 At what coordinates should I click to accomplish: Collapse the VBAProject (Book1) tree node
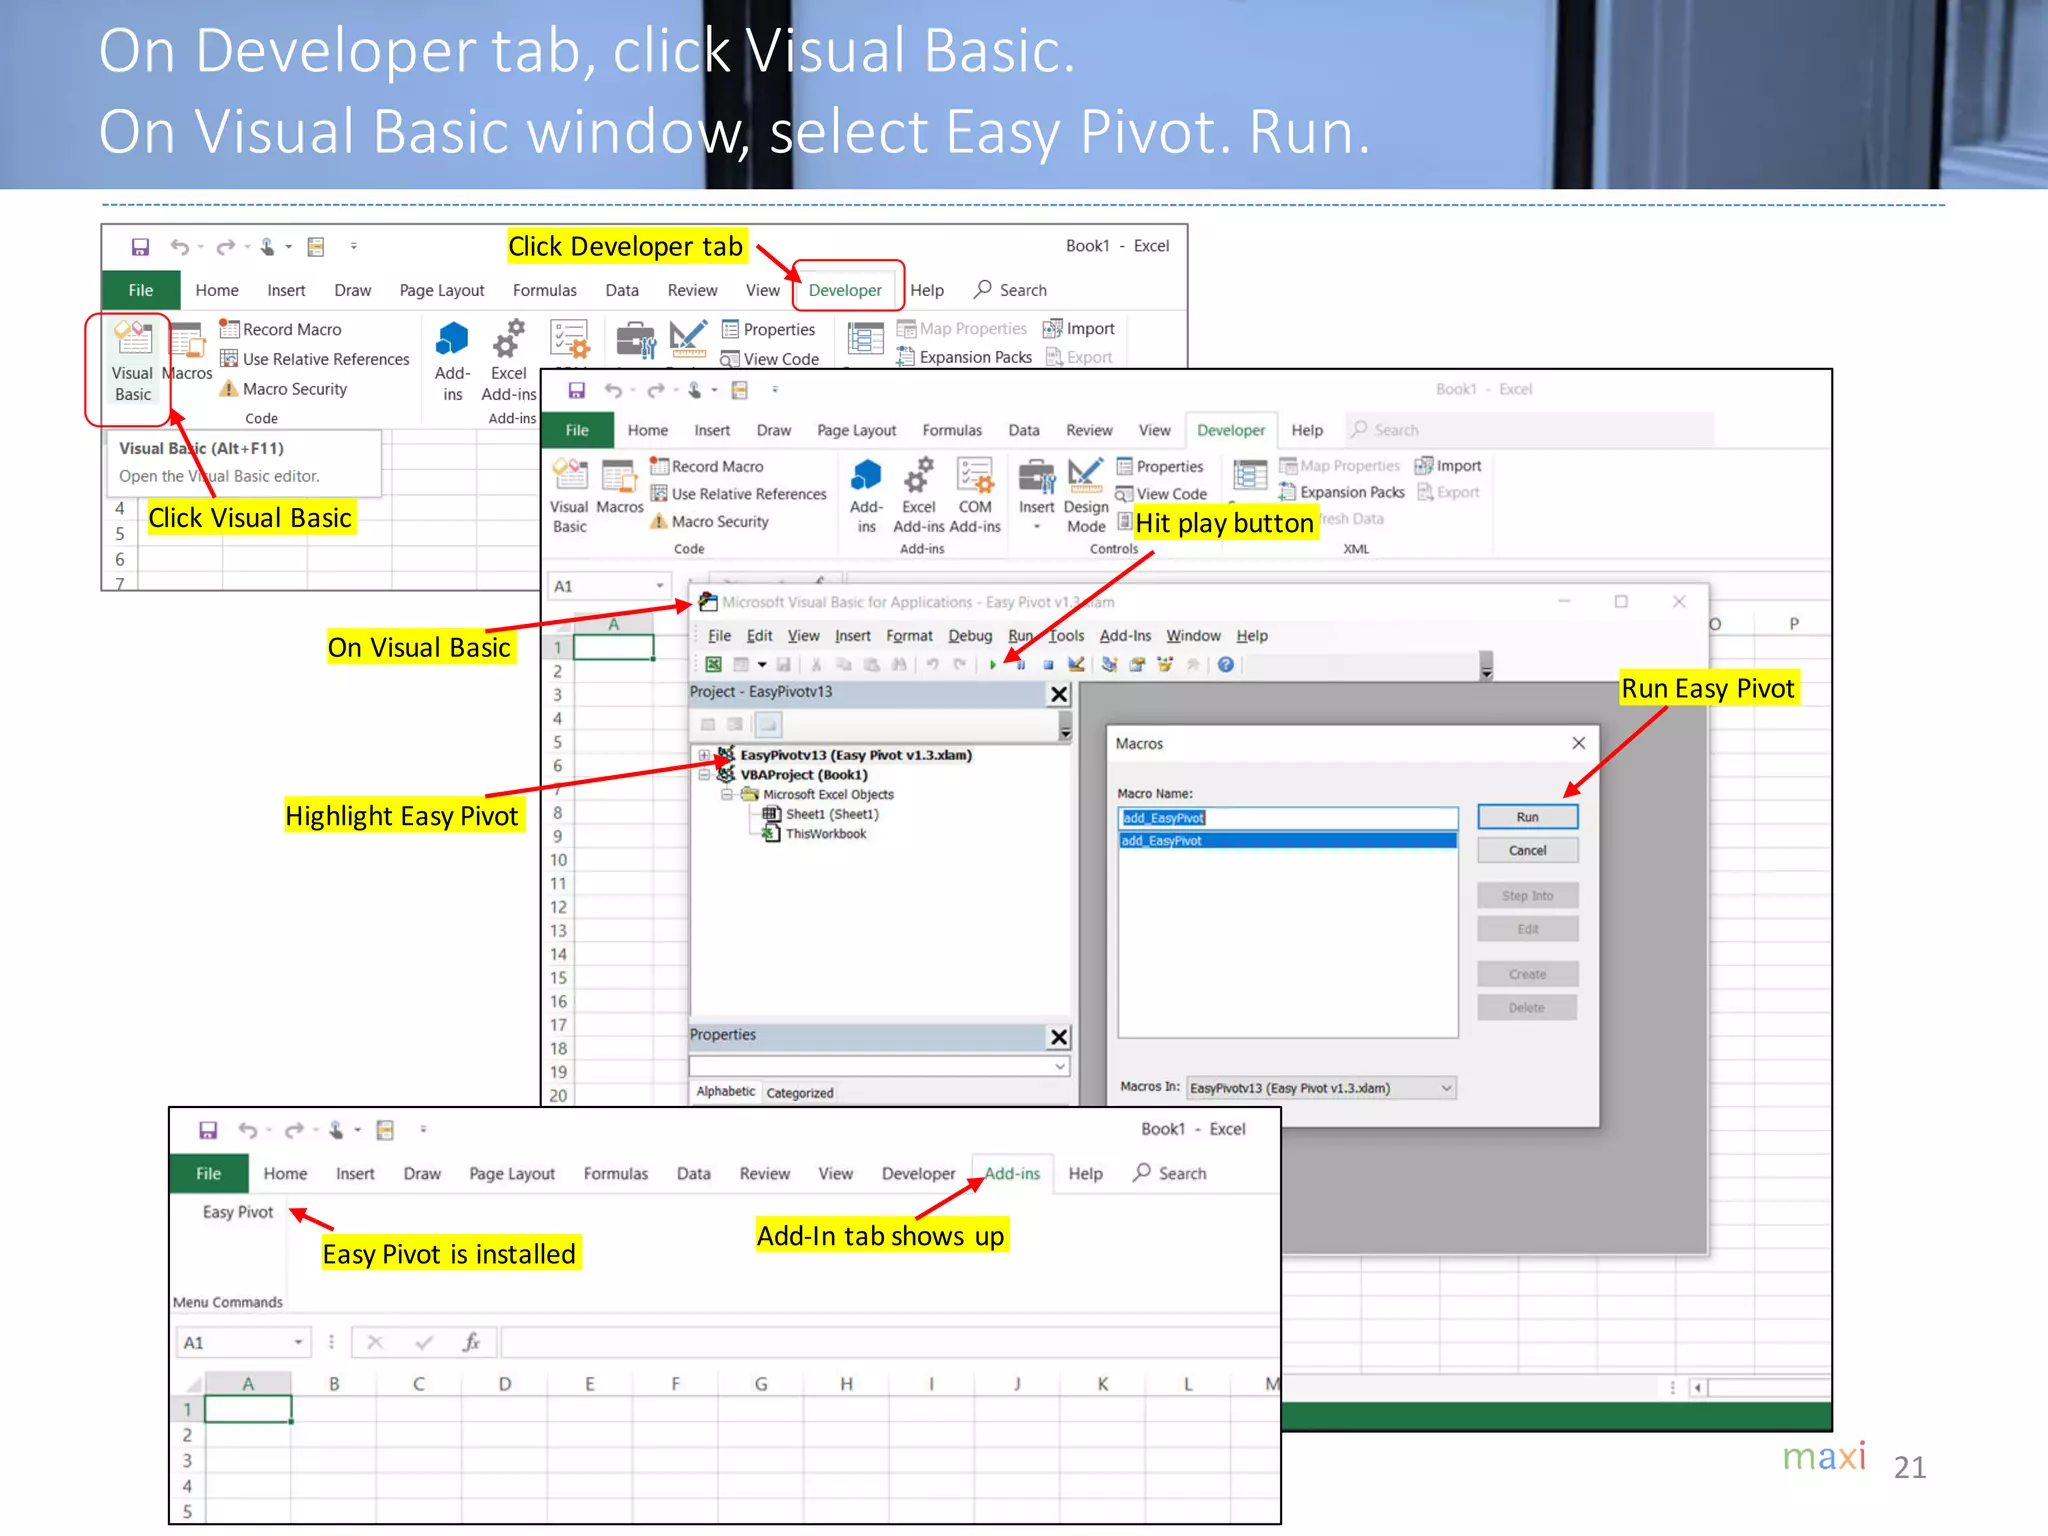tap(704, 775)
